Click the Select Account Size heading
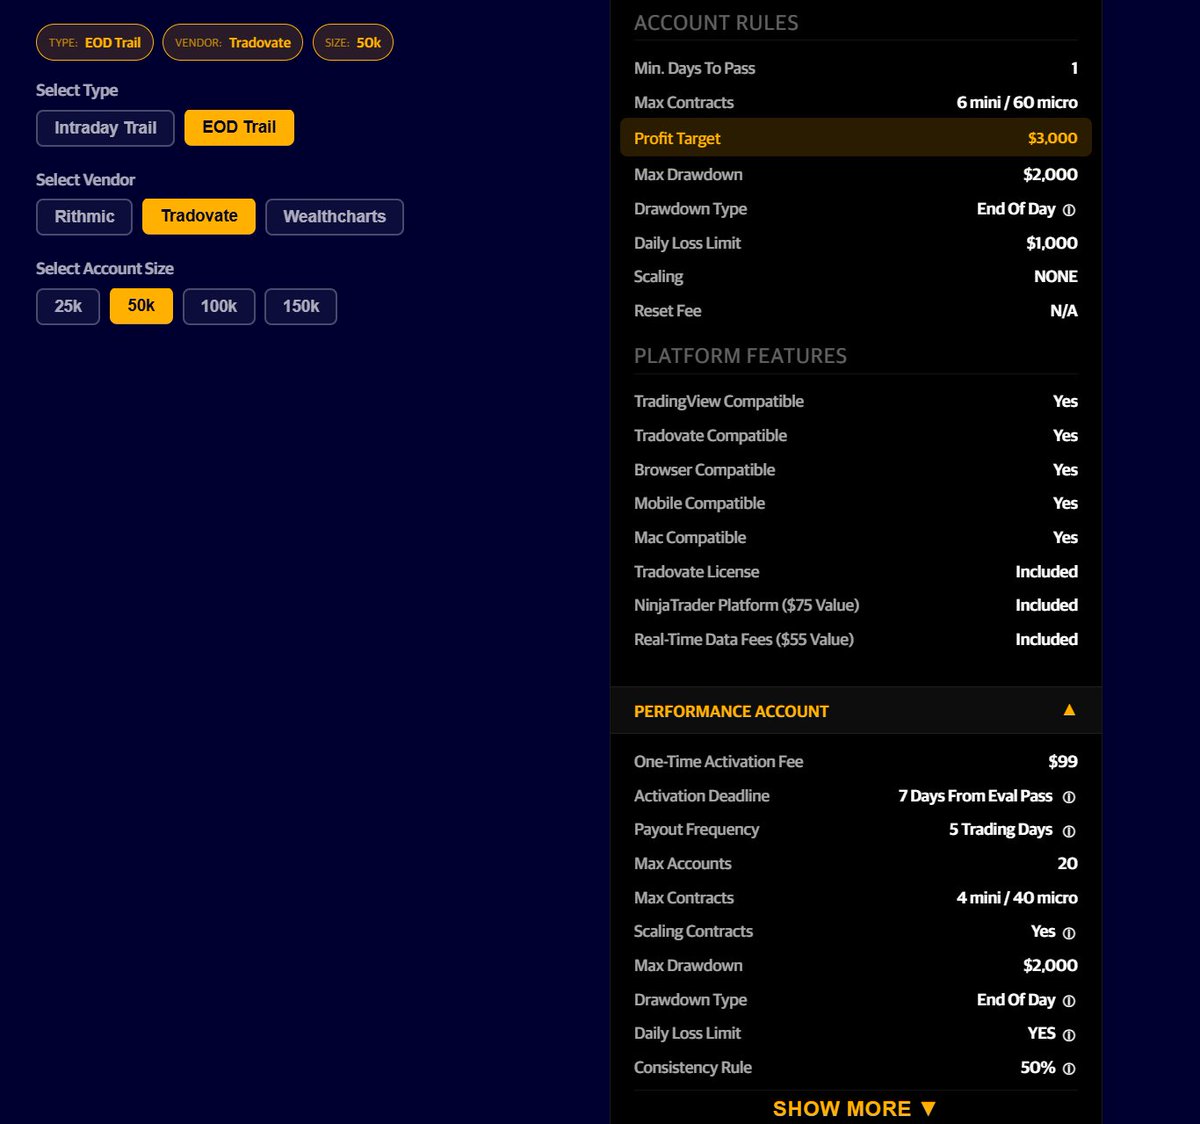 click(105, 269)
